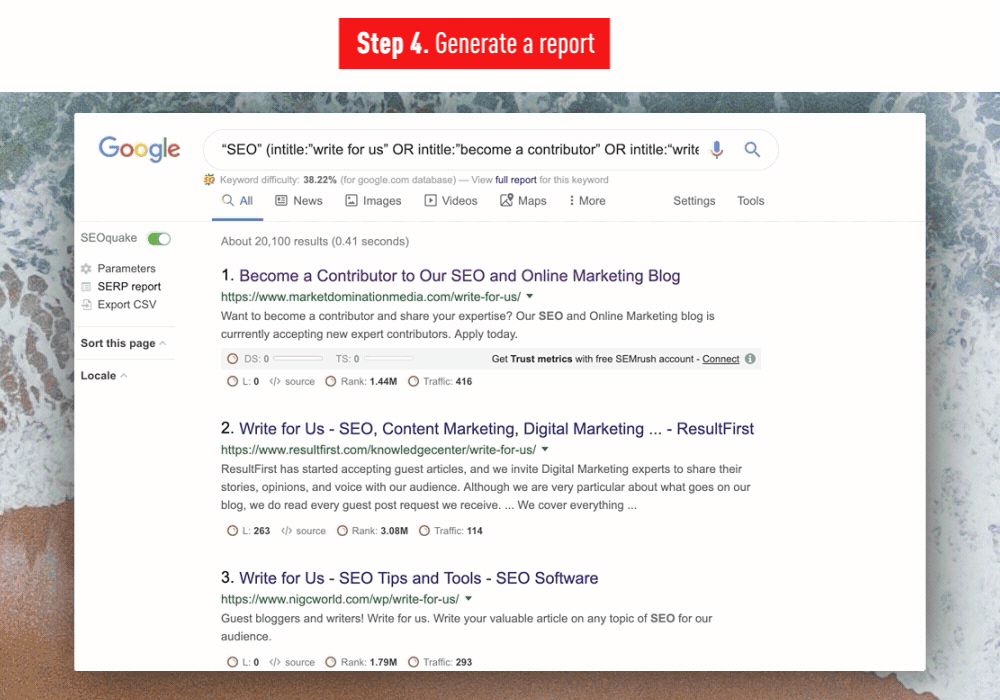
Task: Switch to the Videos tab
Action: click(451, 201)
